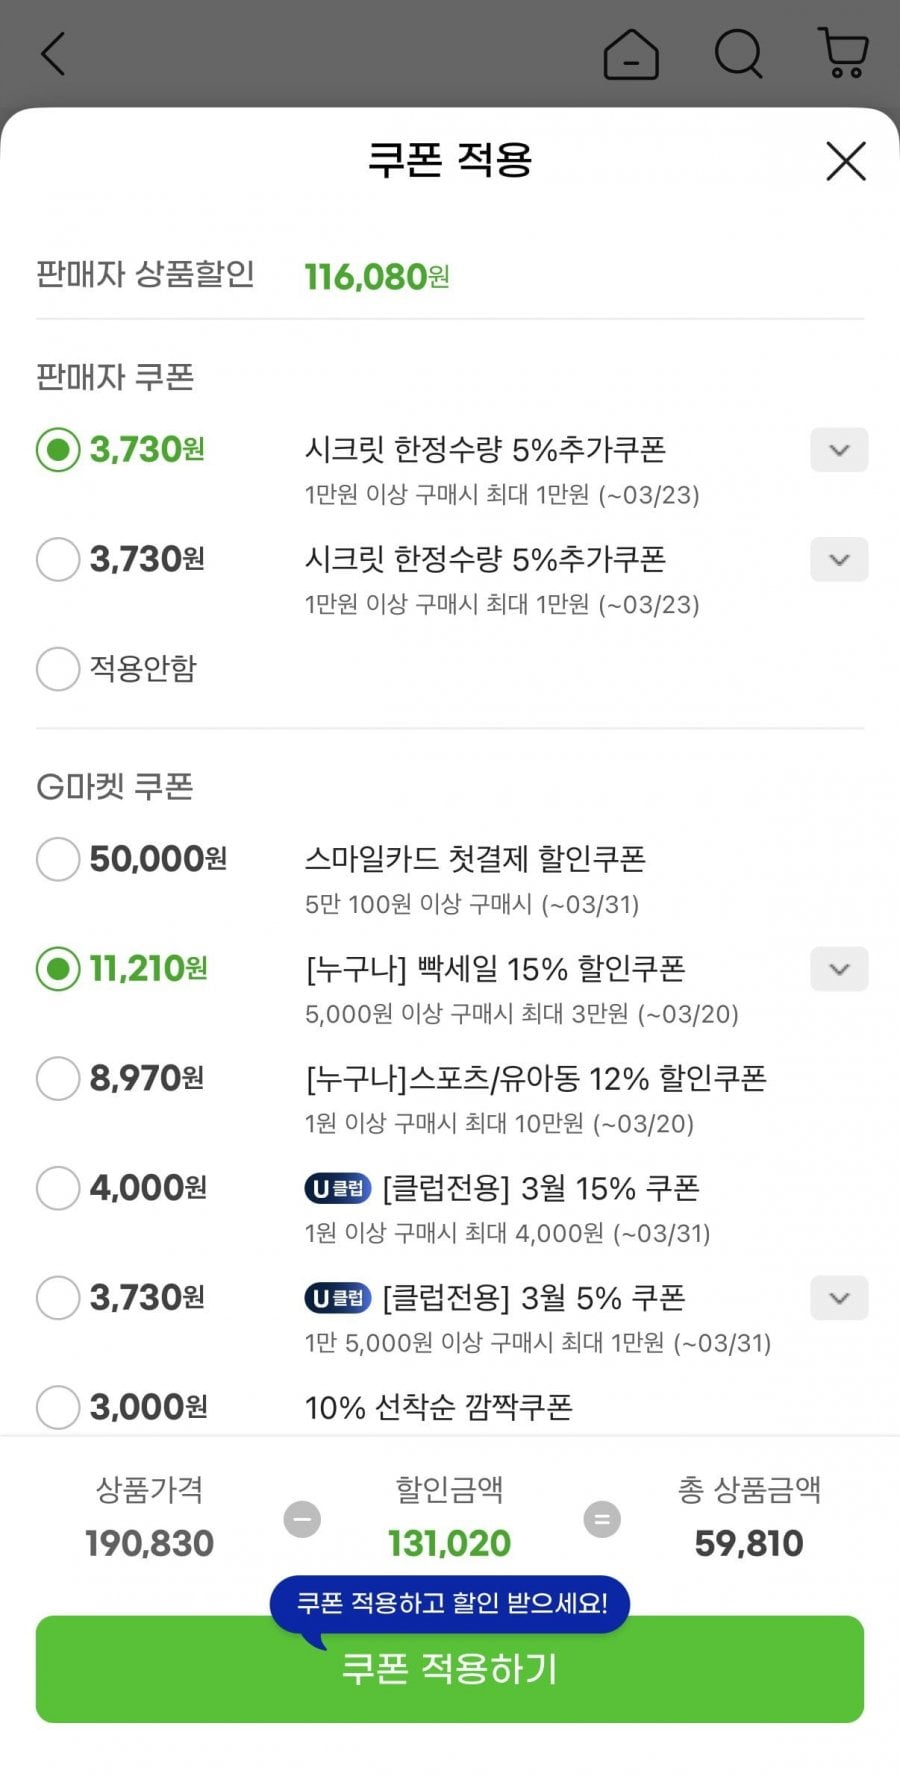Expand the second 시크릿 한정수량 coupon details
900x1776 pixels.
[839, 560]
